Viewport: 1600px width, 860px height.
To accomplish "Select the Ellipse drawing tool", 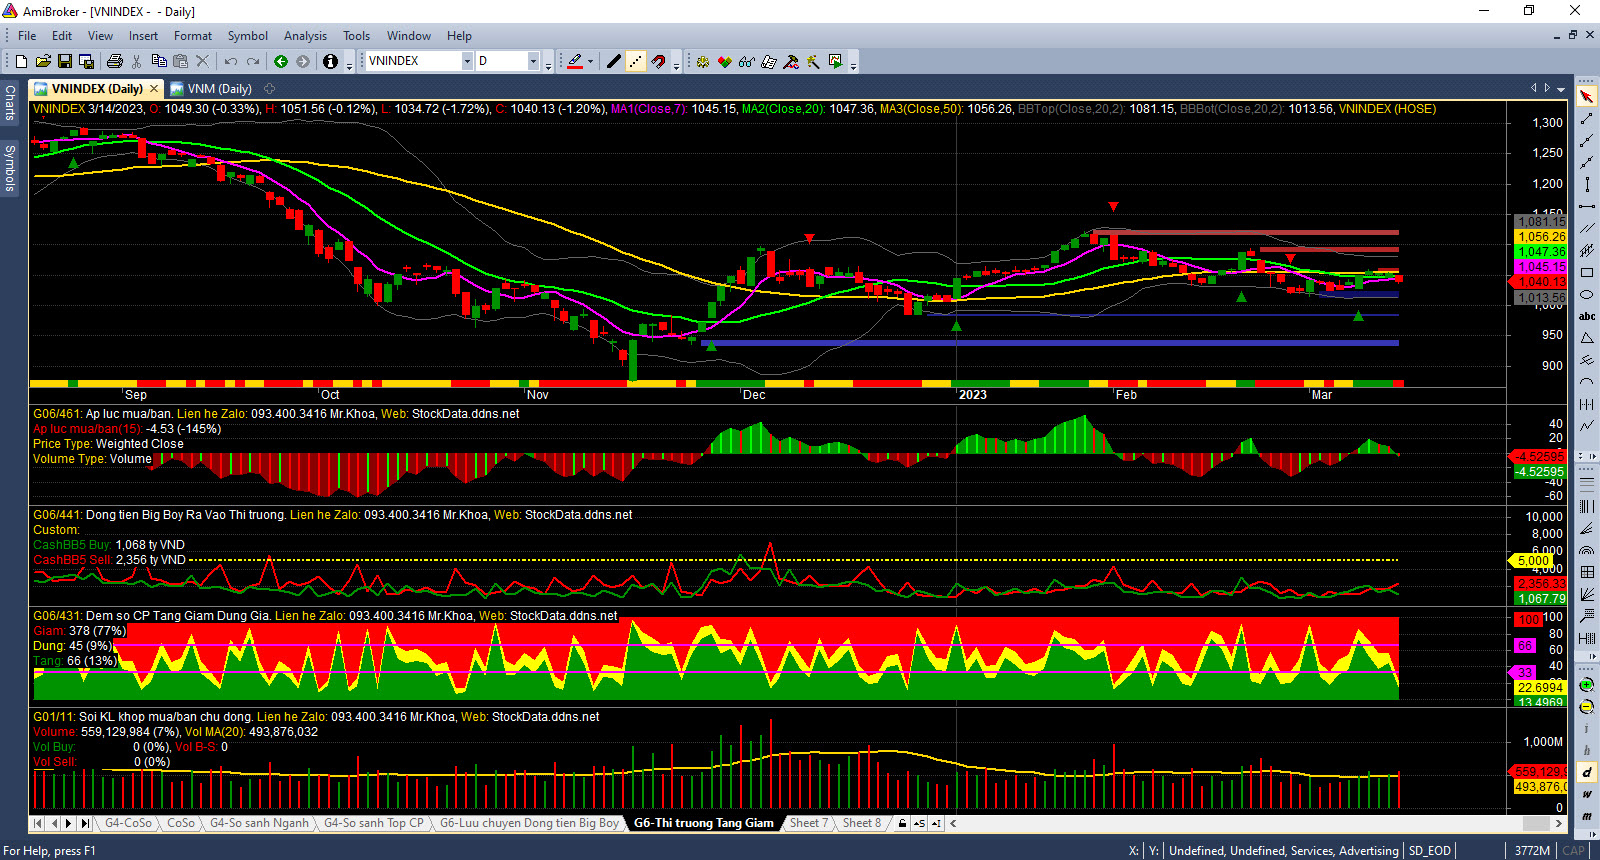I will pos(1587,294).
